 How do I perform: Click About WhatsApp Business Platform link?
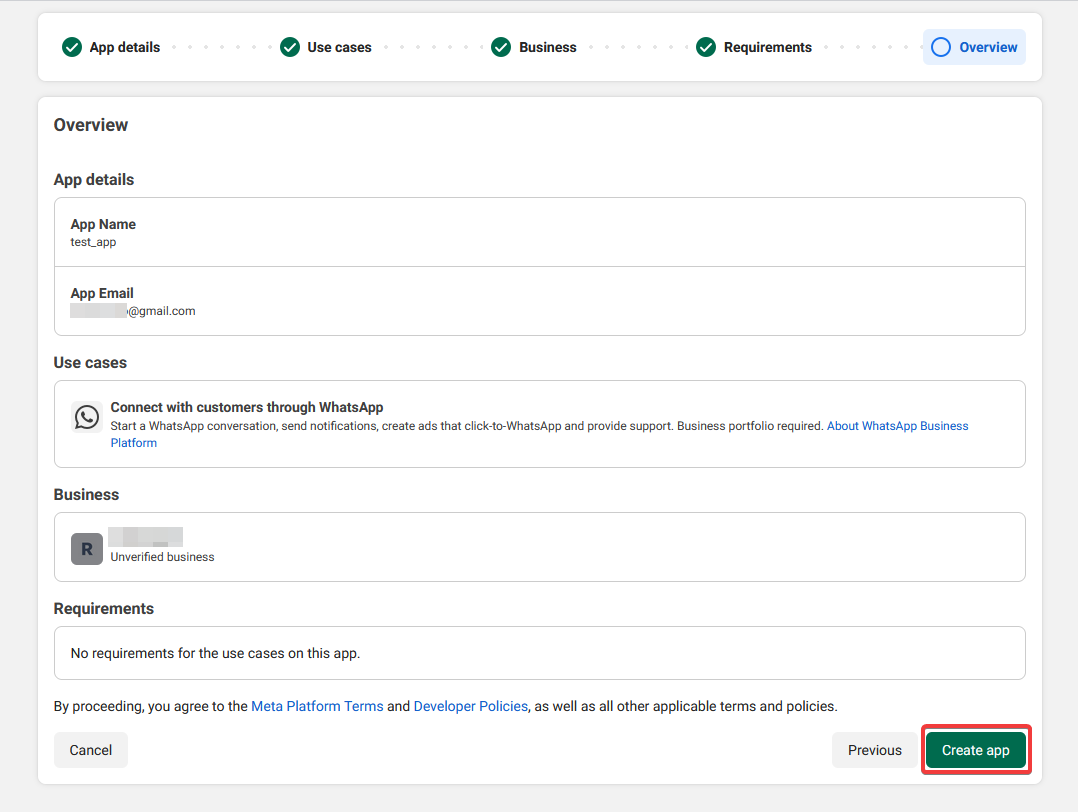point(897,425)
